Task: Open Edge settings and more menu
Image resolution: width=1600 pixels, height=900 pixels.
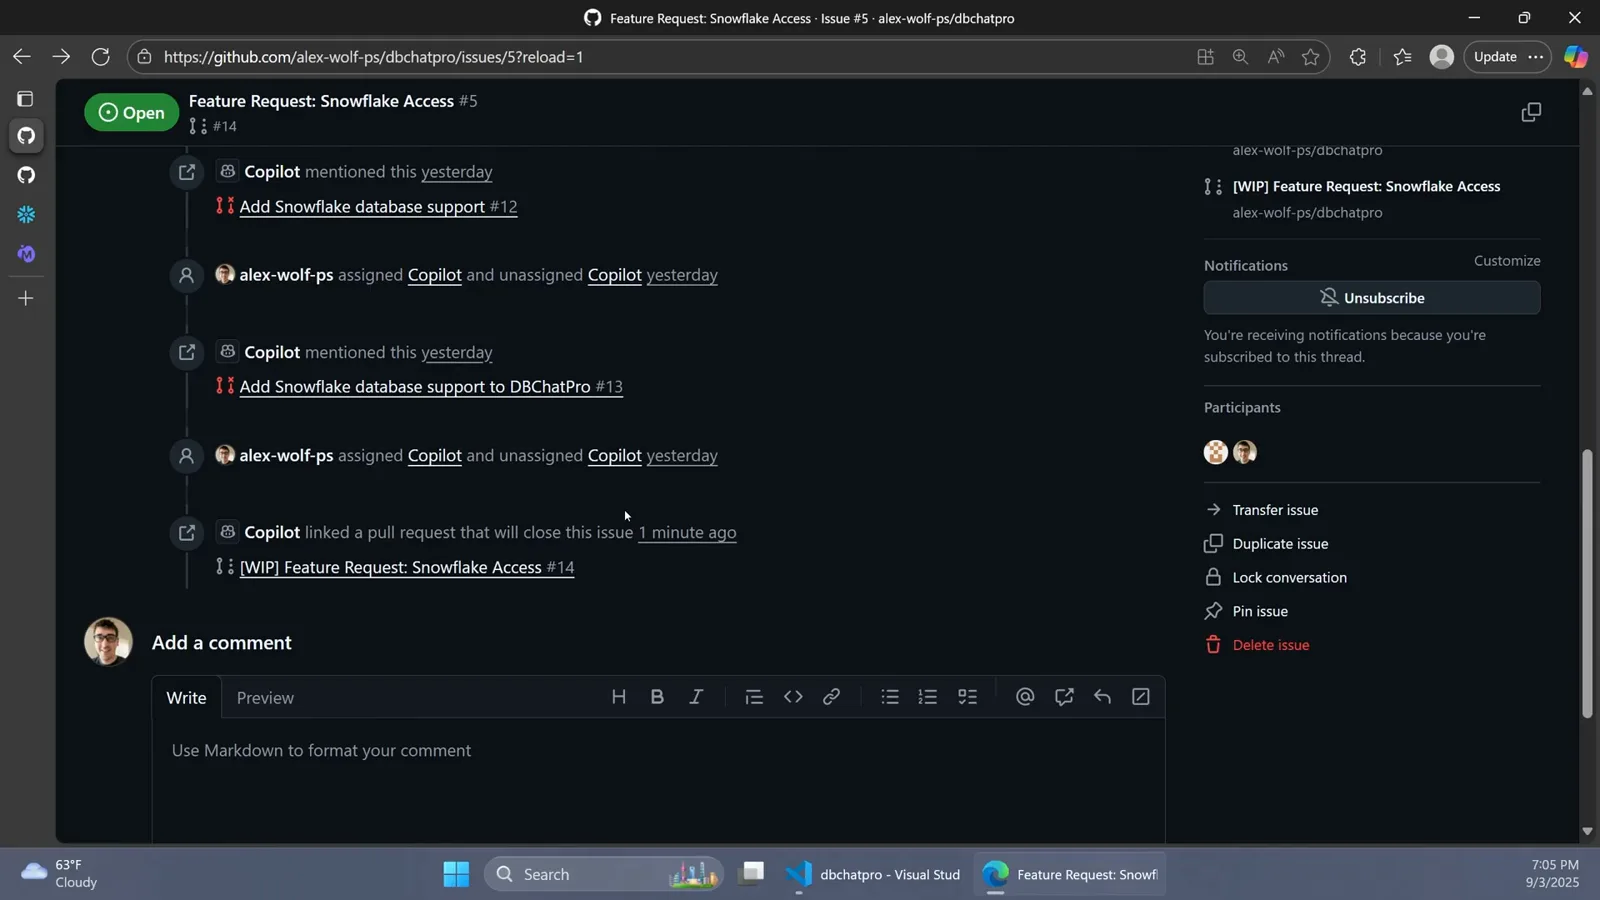Action: tap(1536, 57)
